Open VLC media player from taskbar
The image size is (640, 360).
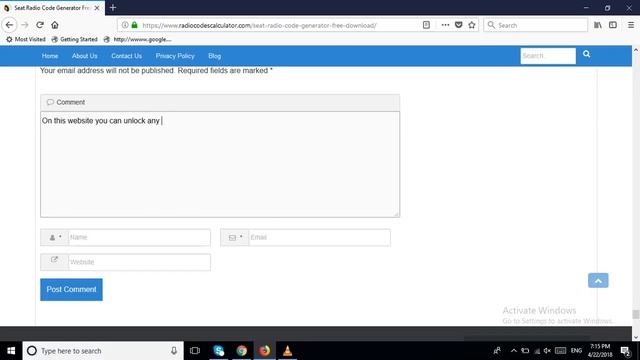pyautogui.click(x=287, y=351)
